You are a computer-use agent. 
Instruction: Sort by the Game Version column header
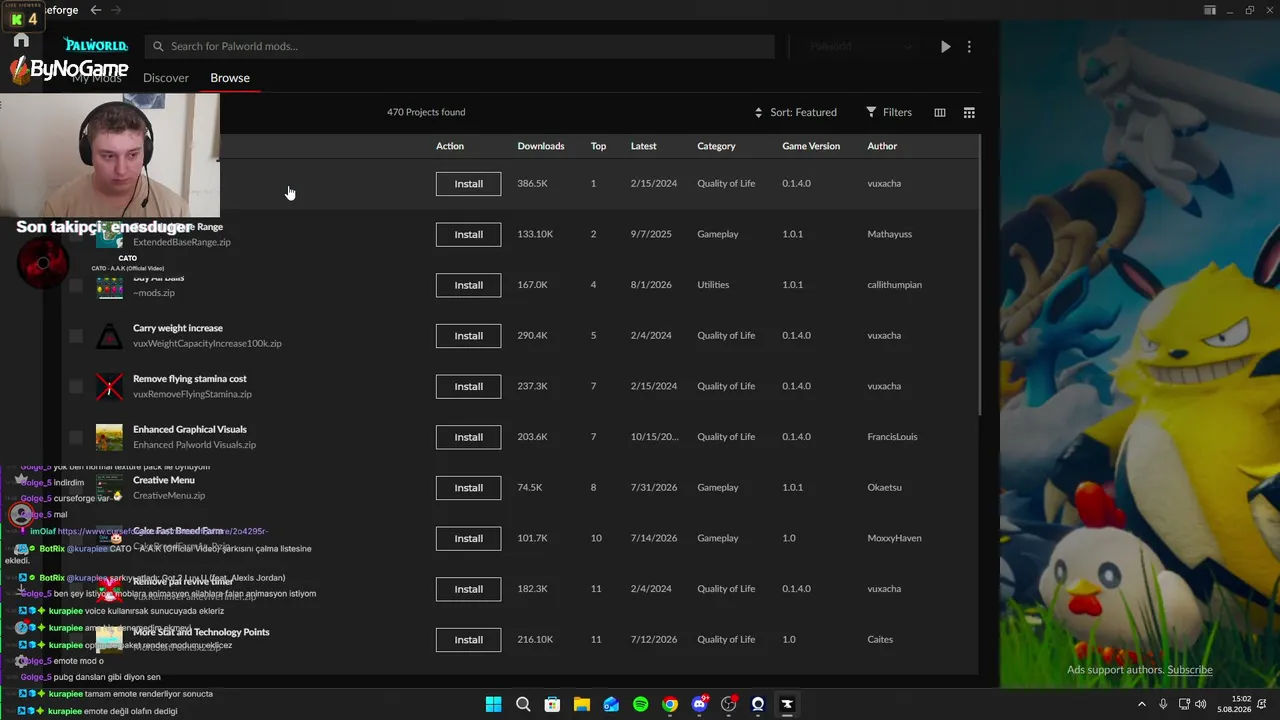tap(811, 146)
